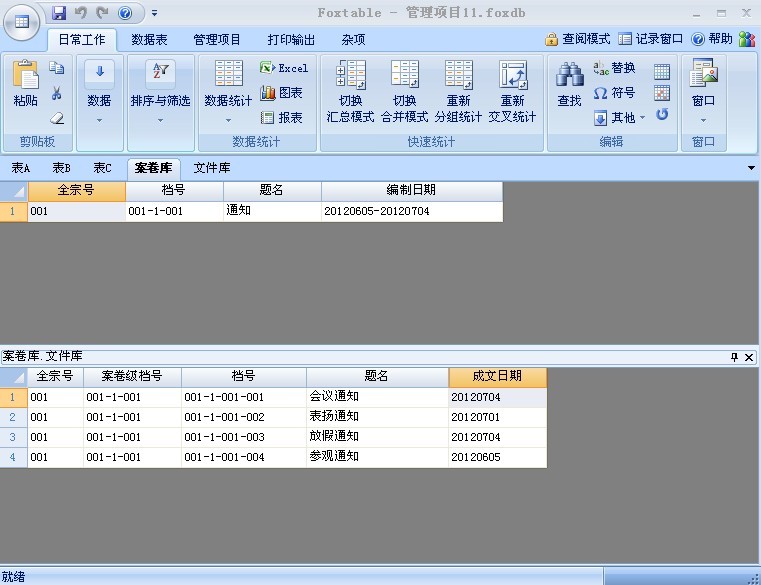Undo the last action in quick toolbar
761x585 pixels.
81,13
